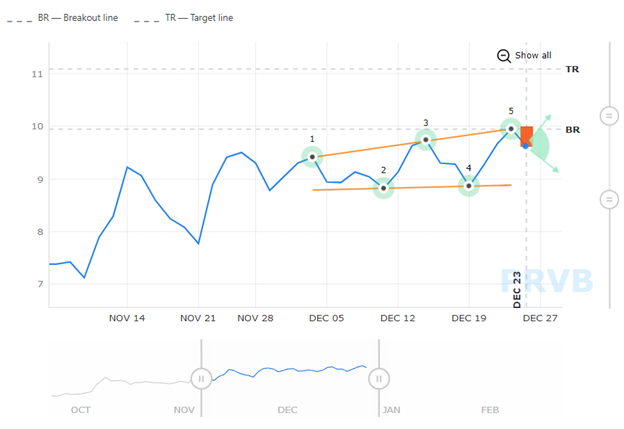Click the Show all link

pyautogui.click(x=533, y=56)
